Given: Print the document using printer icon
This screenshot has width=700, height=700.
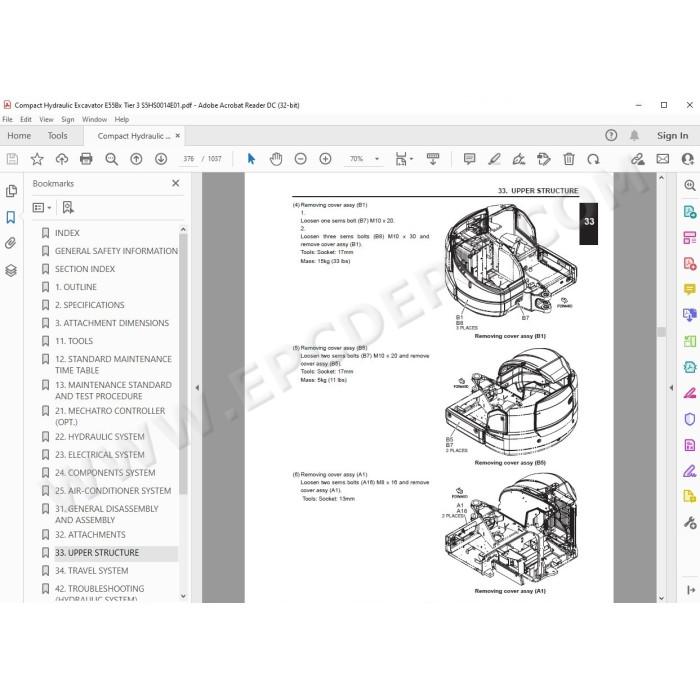Looking at the screenshot, I should [x=86, y=159].
